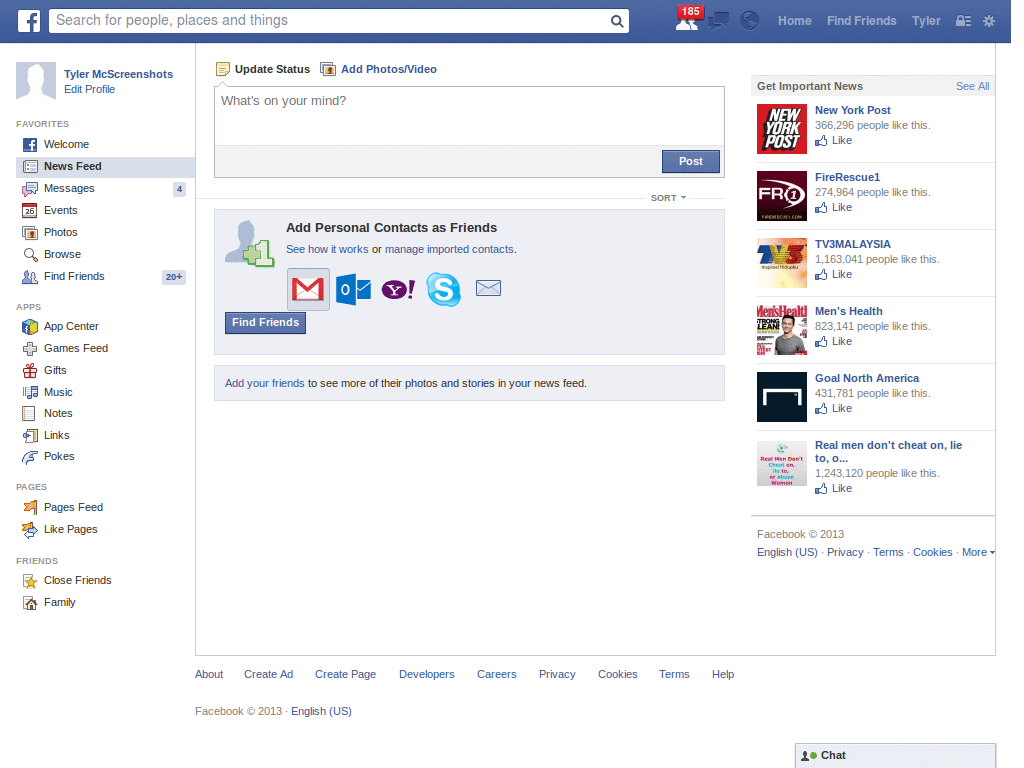
Task: Open privacy shortcuts lock icon
Action: [x=963, y=21]
